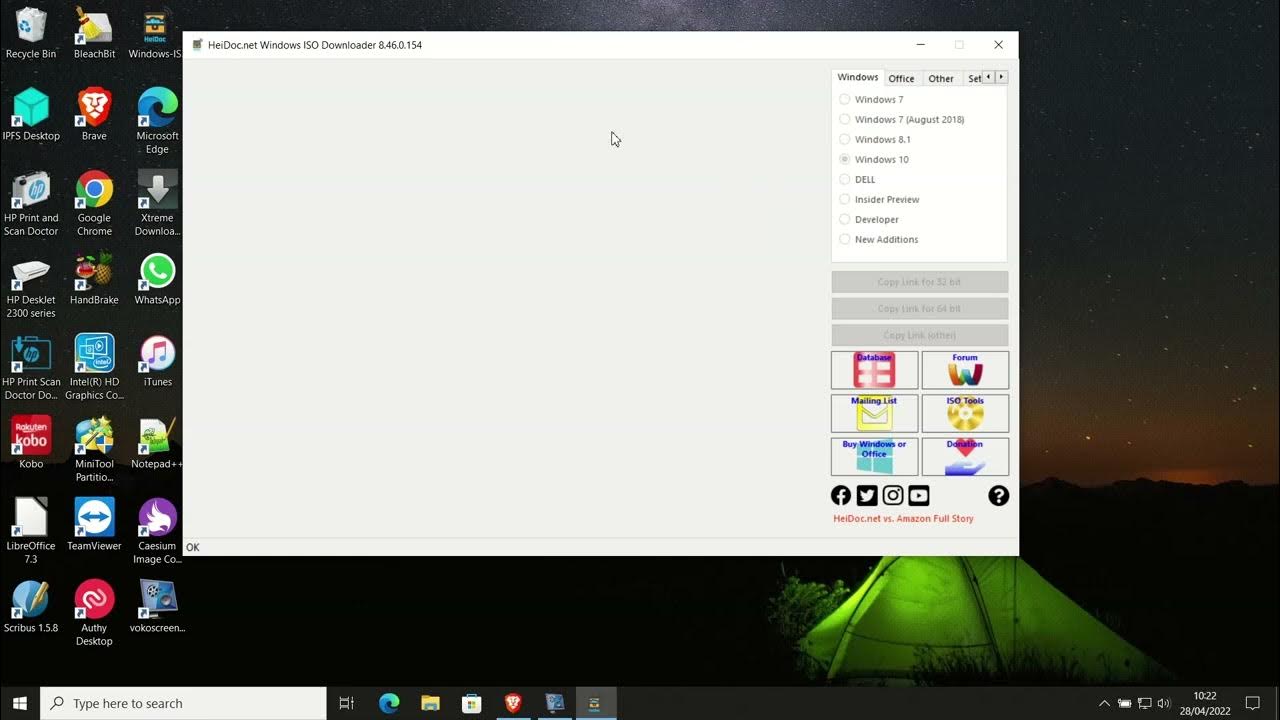Open the notification center icon

1252,703
